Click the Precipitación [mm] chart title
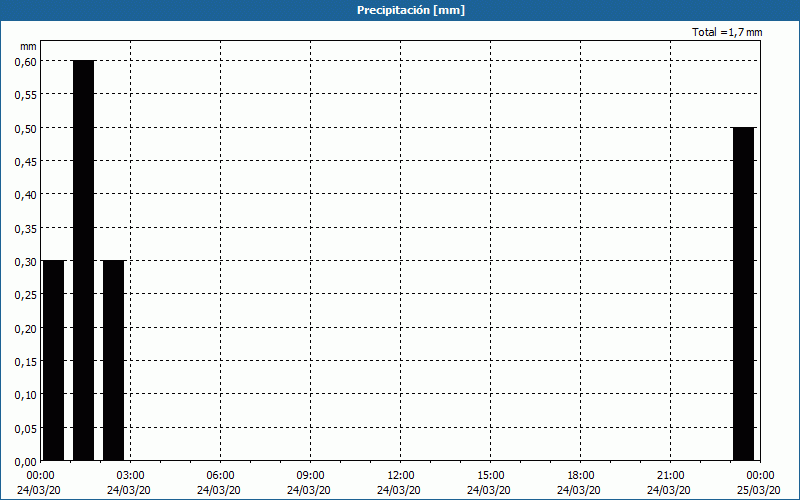The width and height of the screenshot is (800, 500). point(411,10)
